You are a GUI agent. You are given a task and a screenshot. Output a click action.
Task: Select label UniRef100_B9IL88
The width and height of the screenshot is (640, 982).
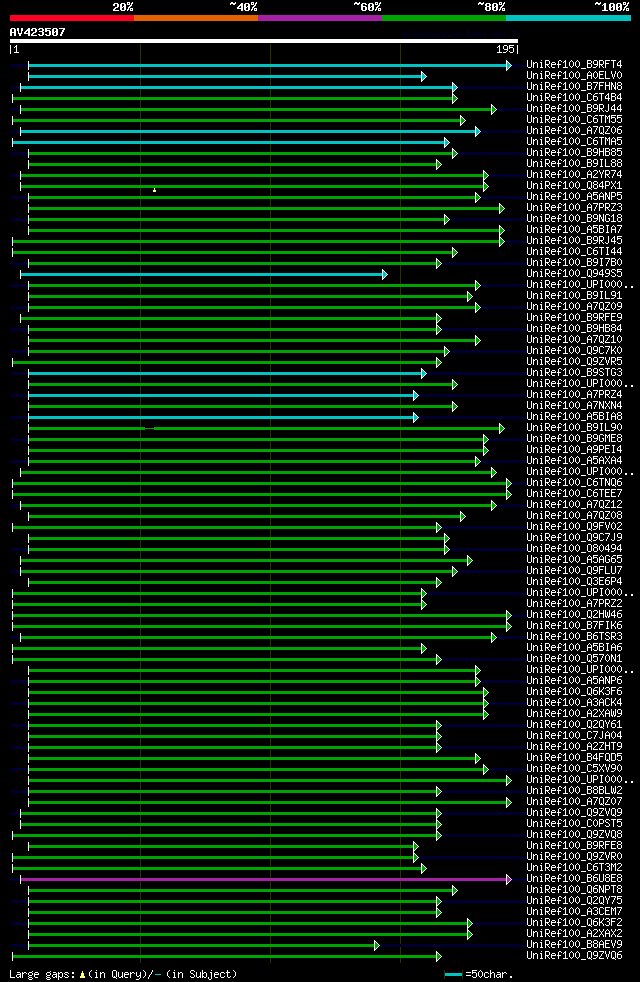click(574, 163)
